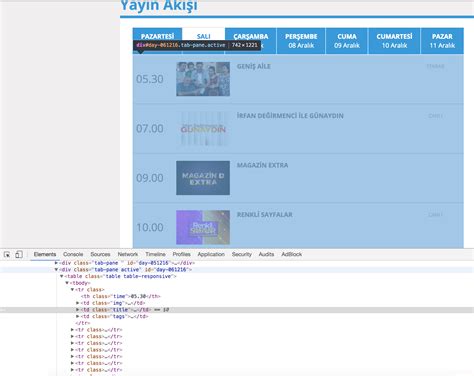Click the 09.00 time cell
This screenshot has height=376, width=474.
[150, 178]
